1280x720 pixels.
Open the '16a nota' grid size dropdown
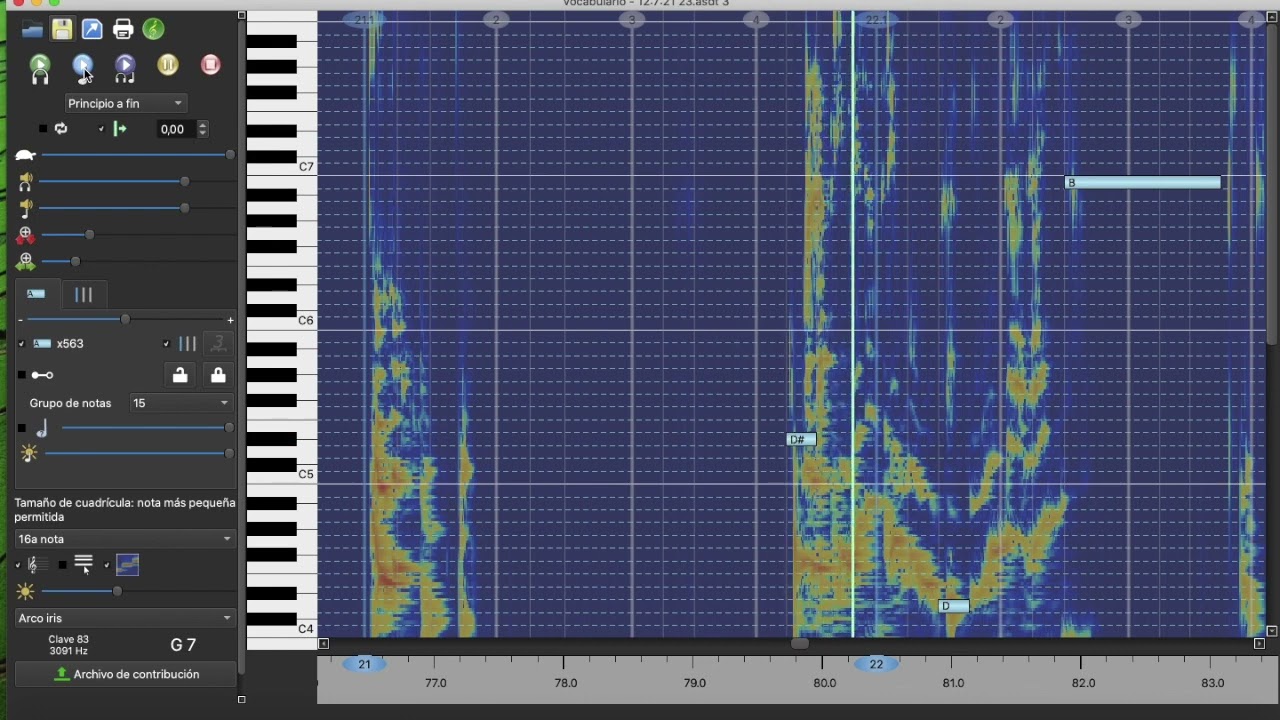(125, 539)
